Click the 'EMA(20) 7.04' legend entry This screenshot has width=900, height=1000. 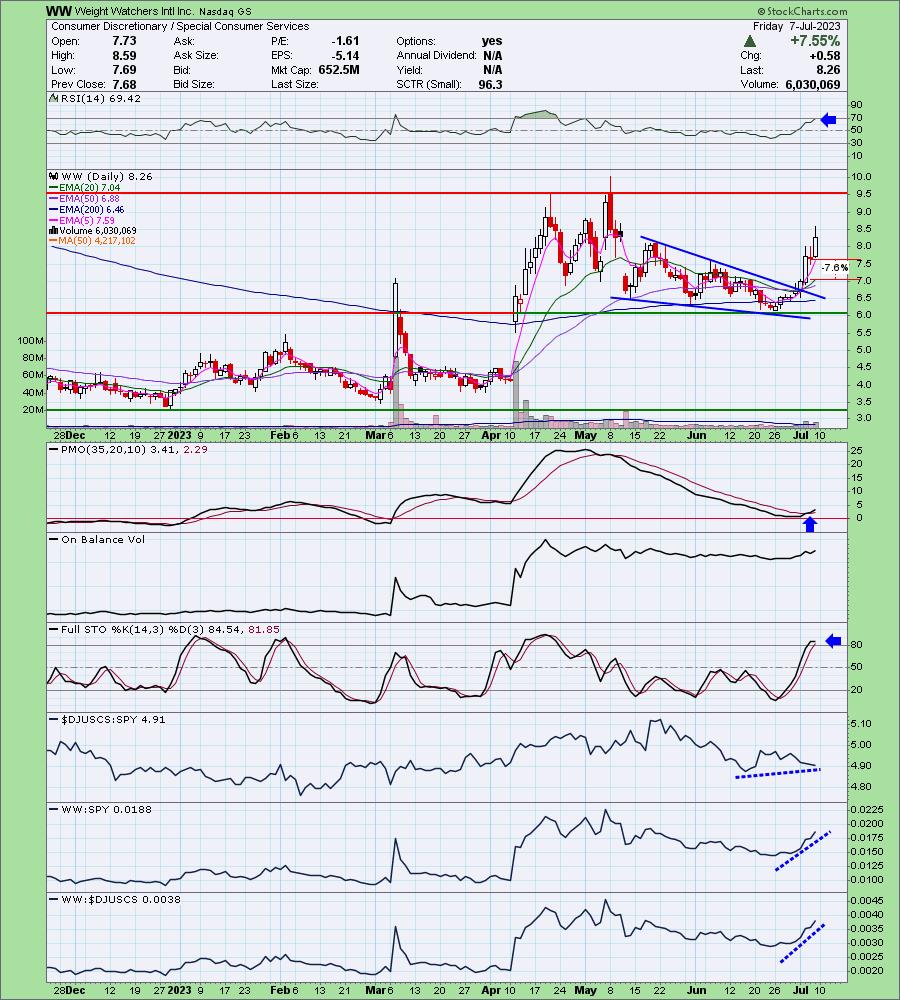click(x=89, y=188)
